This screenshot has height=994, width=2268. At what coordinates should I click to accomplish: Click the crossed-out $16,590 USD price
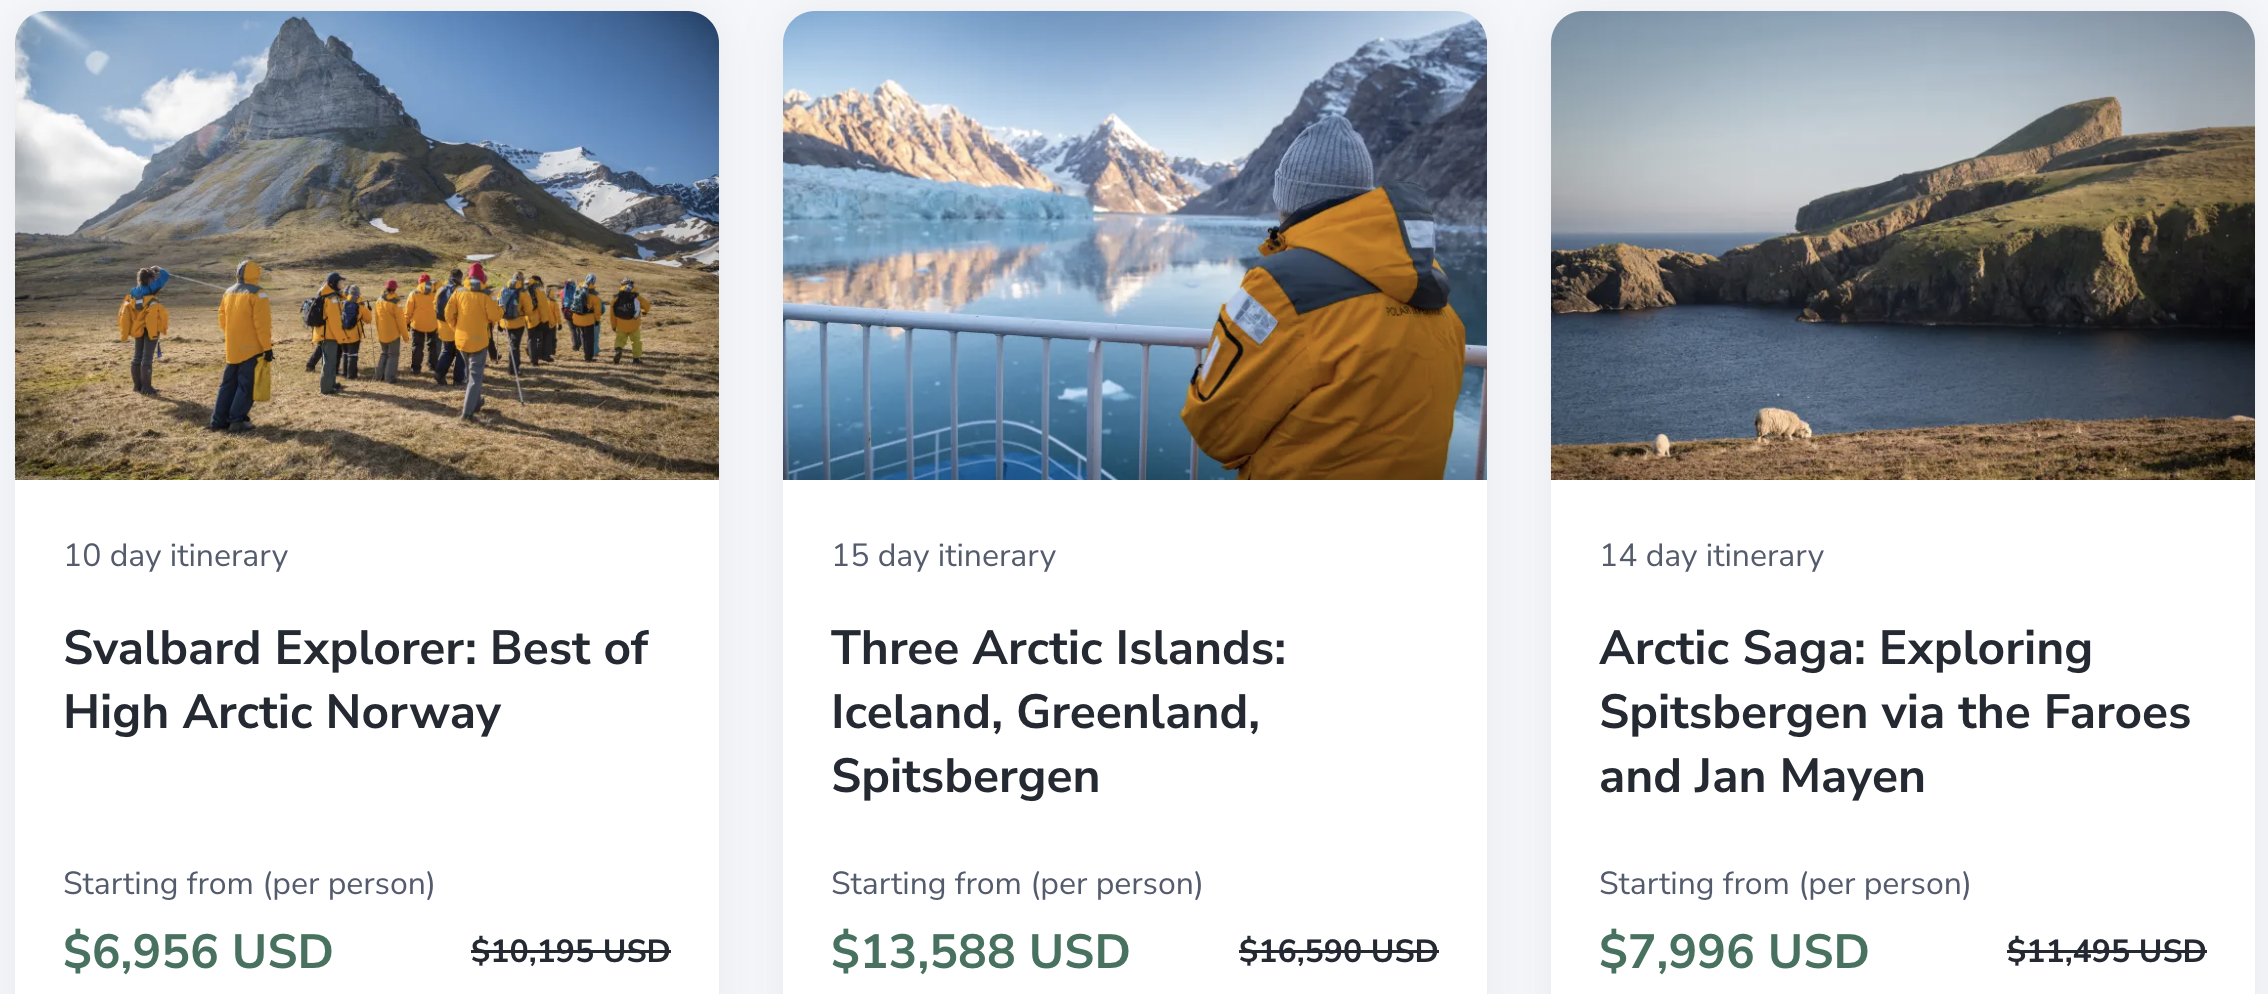tap(1339, 951)
